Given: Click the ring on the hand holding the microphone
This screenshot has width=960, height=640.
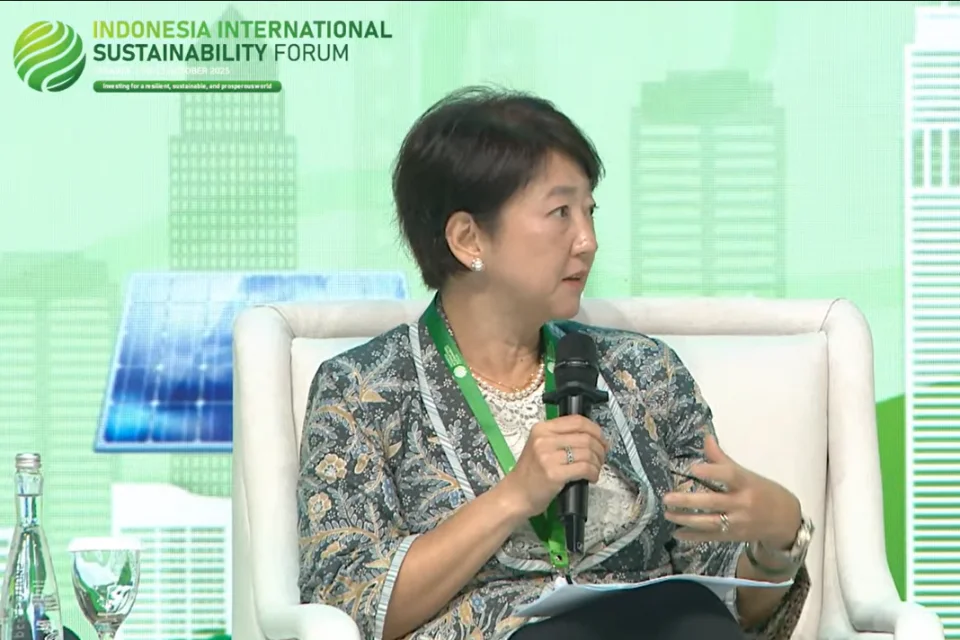Looking at the screenshot, I should point(569,455).
